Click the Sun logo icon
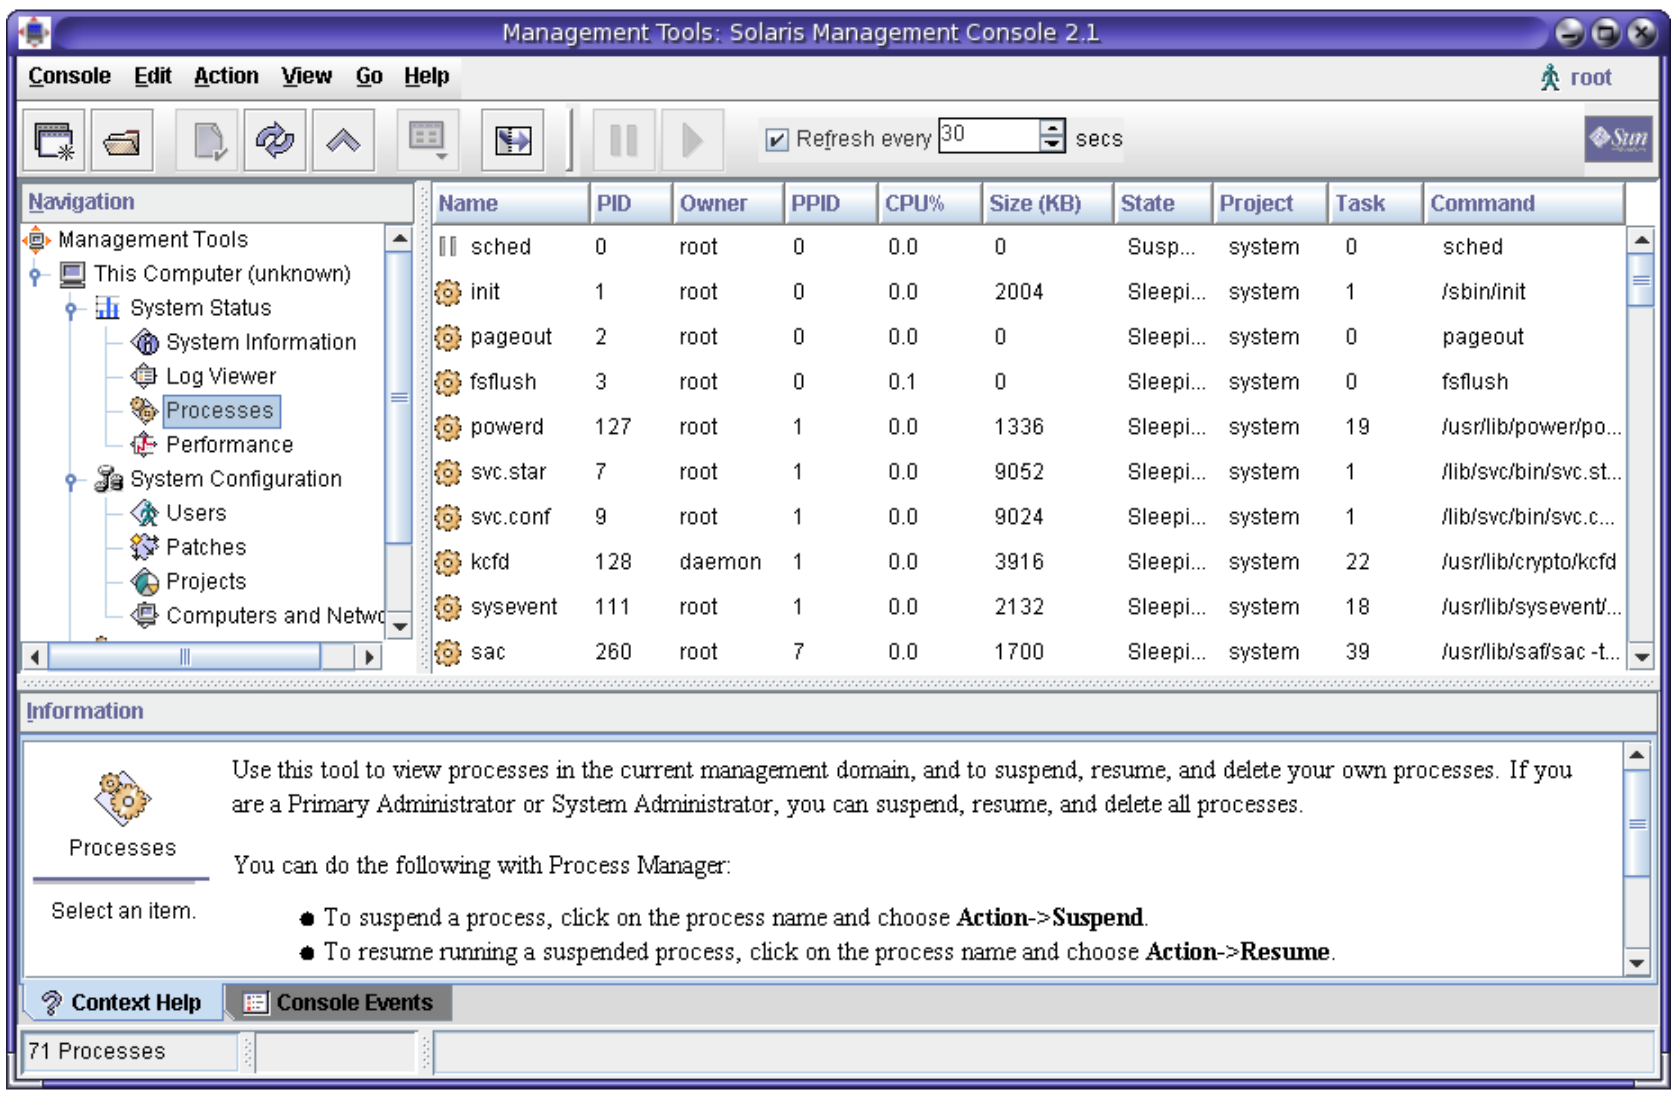Viewport: 1678px width, 1096px height. click(x=1618, y=138)
